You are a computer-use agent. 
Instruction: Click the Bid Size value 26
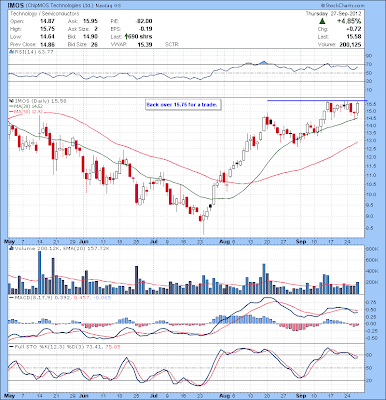tap(94, 44)
